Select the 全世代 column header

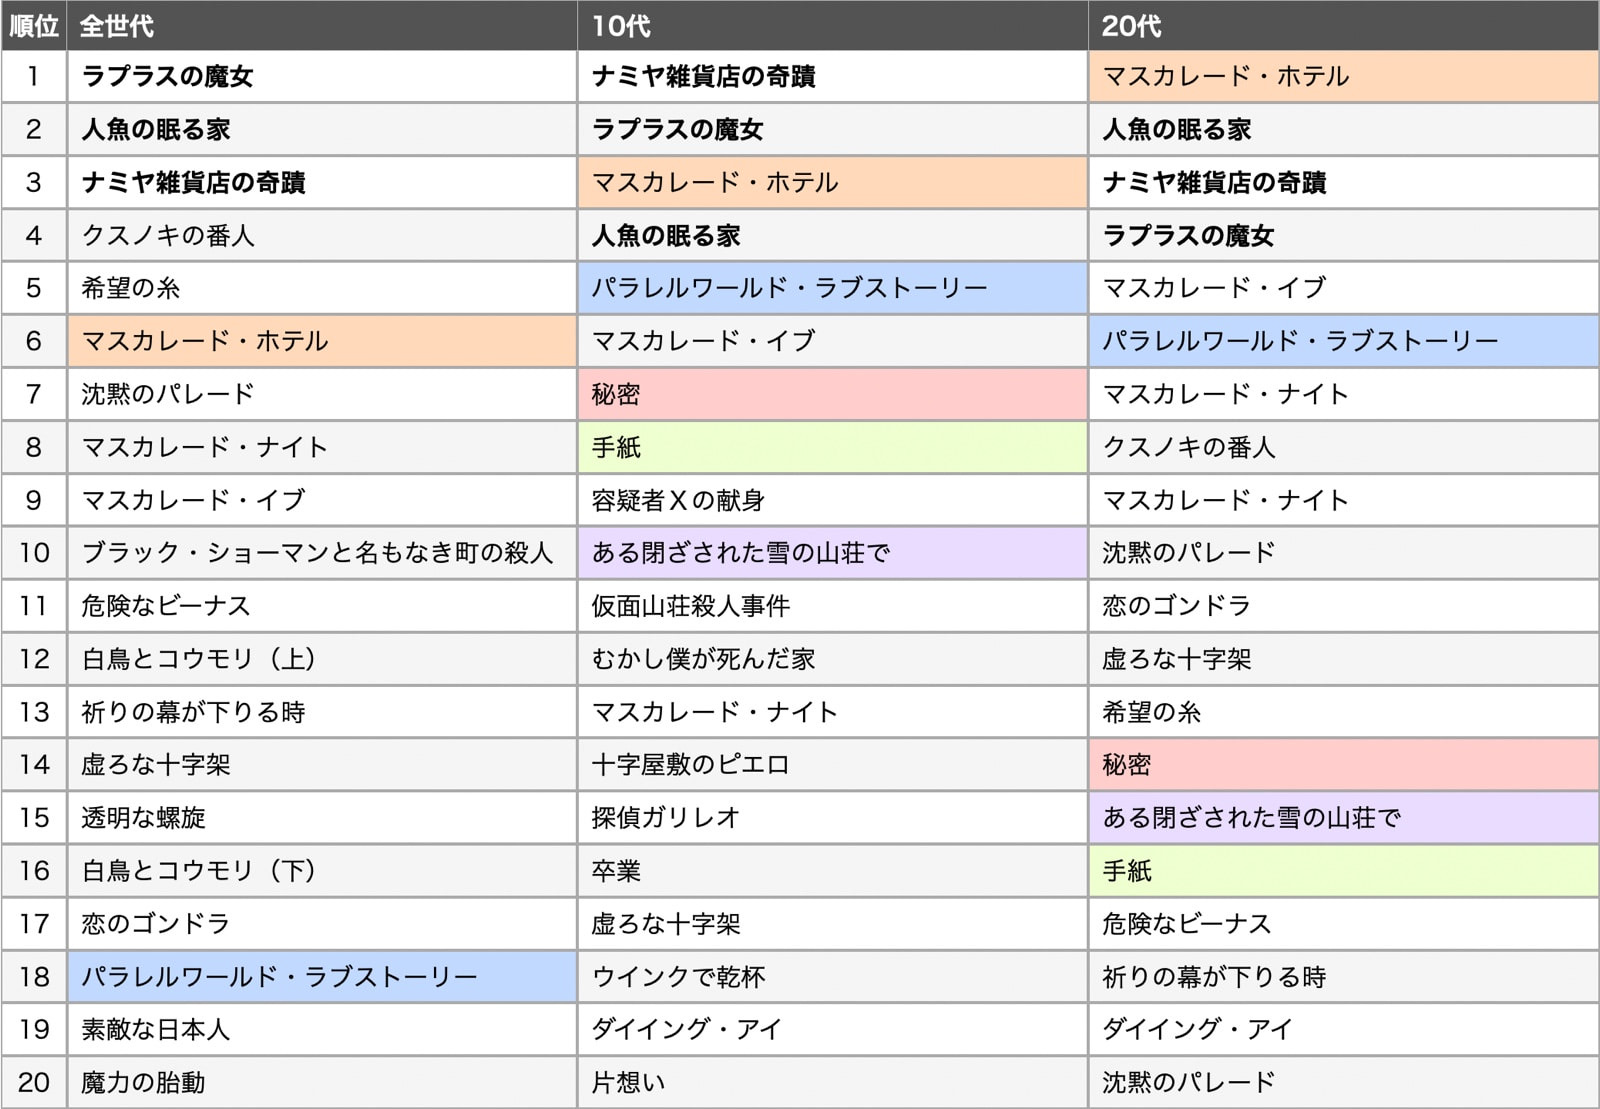pyautogui.click(x=117, y=26)
